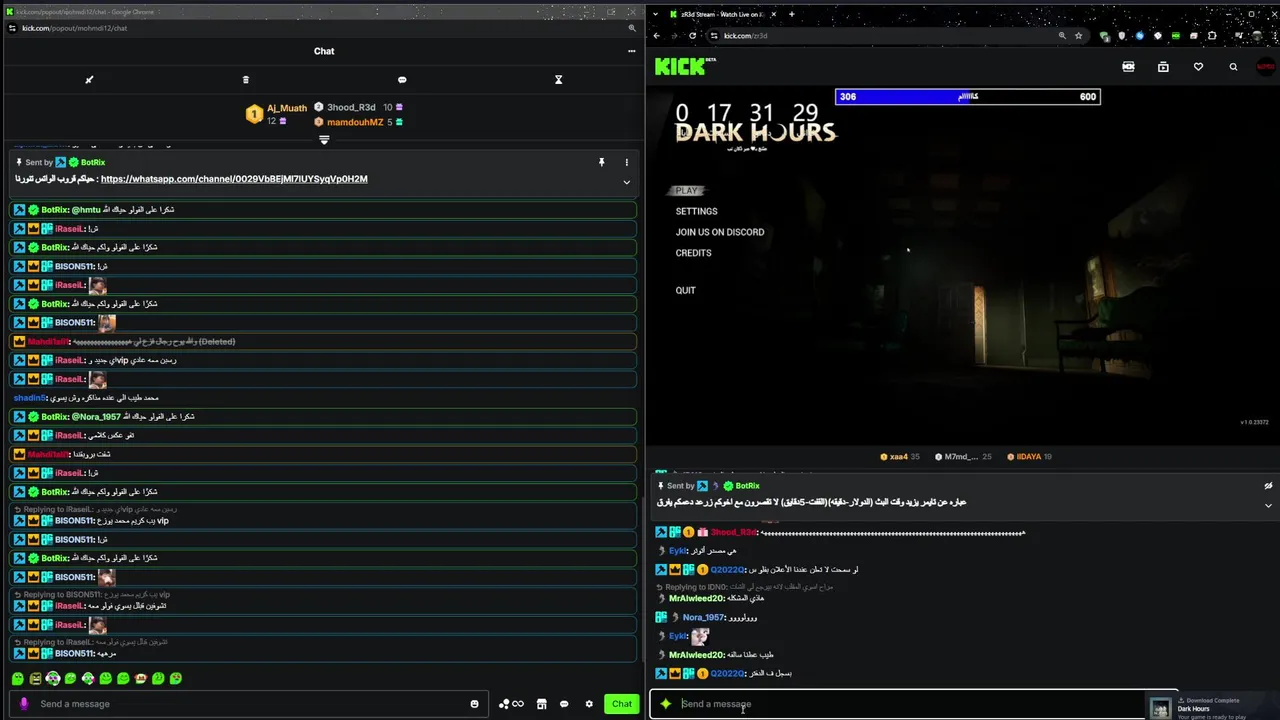Click @Nora_1957 mention in BotRix message

tap(96, 417)
